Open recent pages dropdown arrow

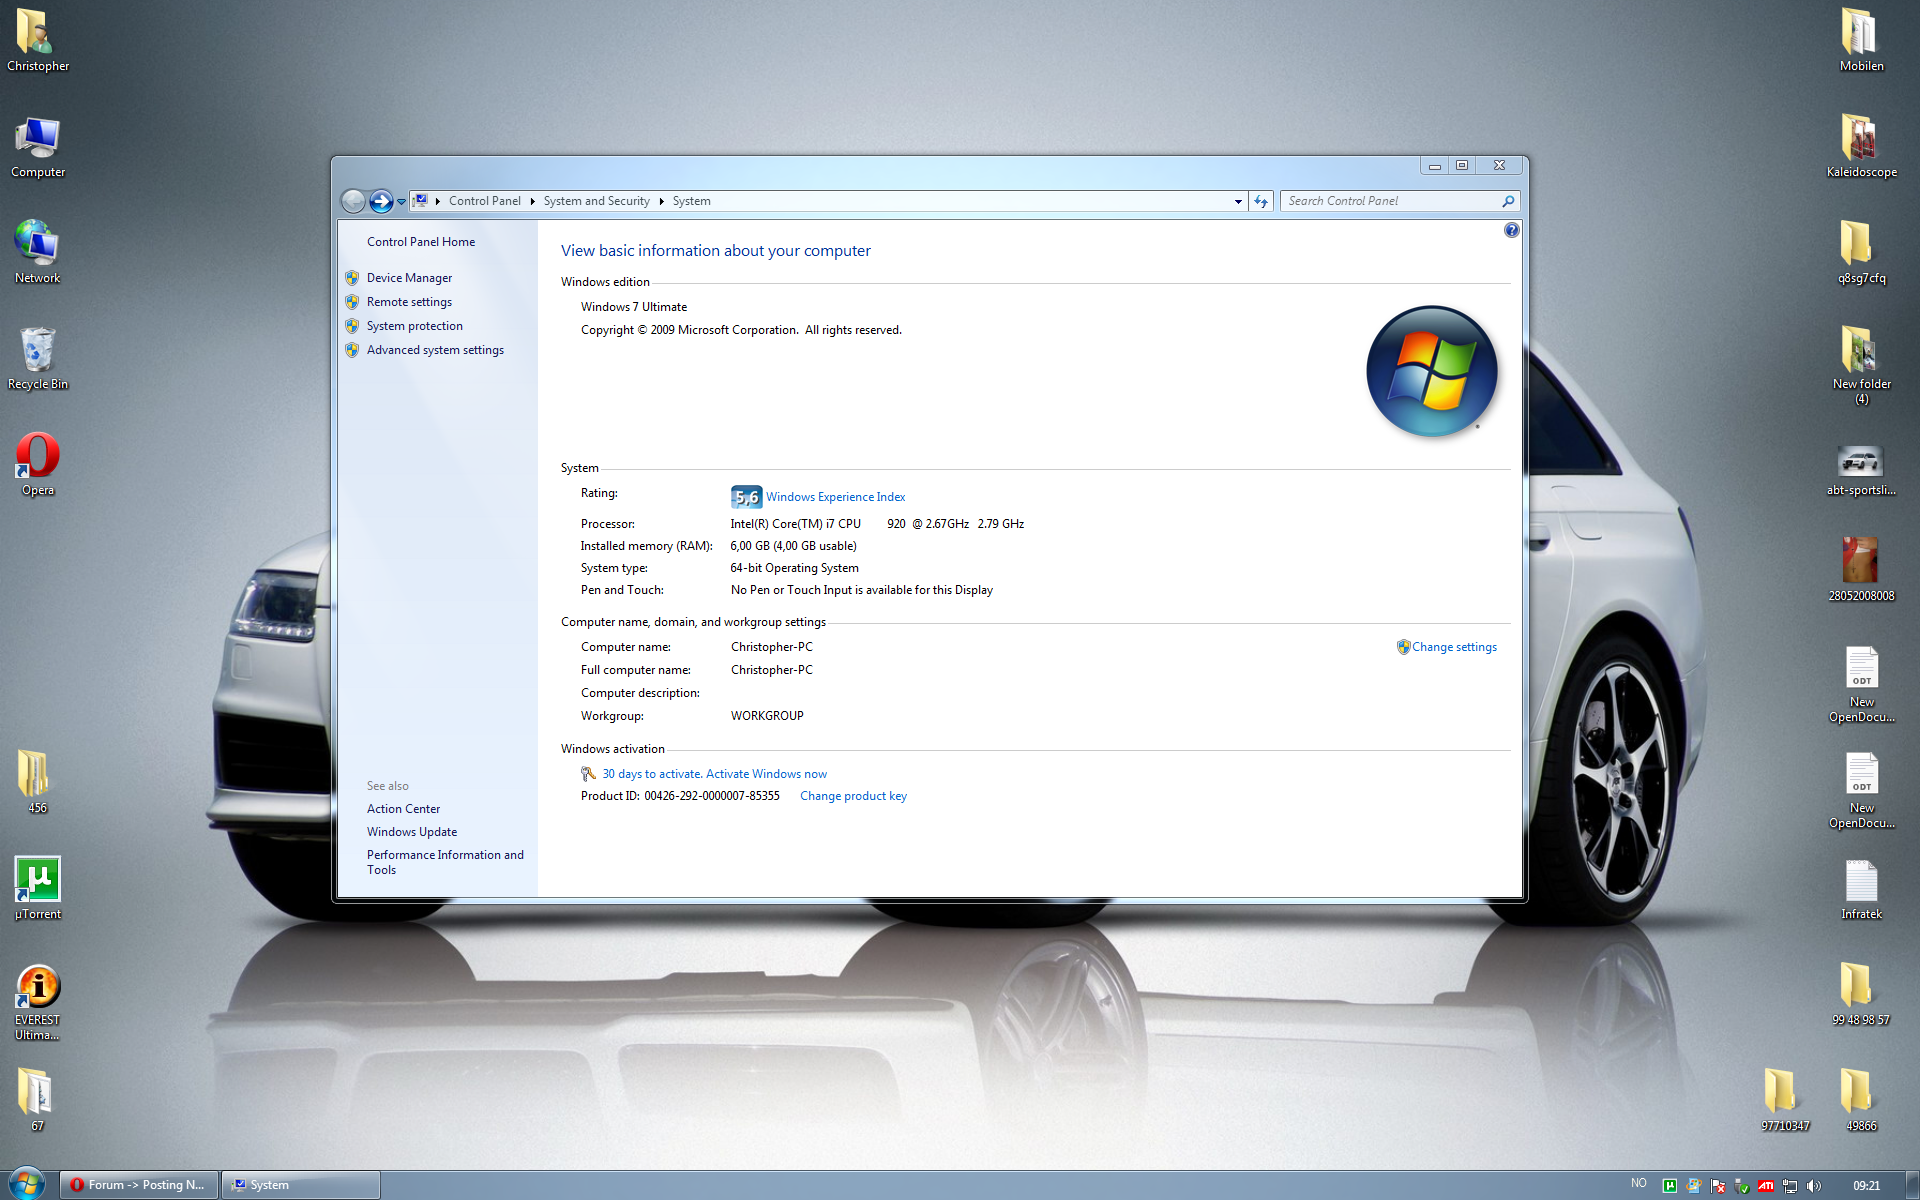[402, 201]
